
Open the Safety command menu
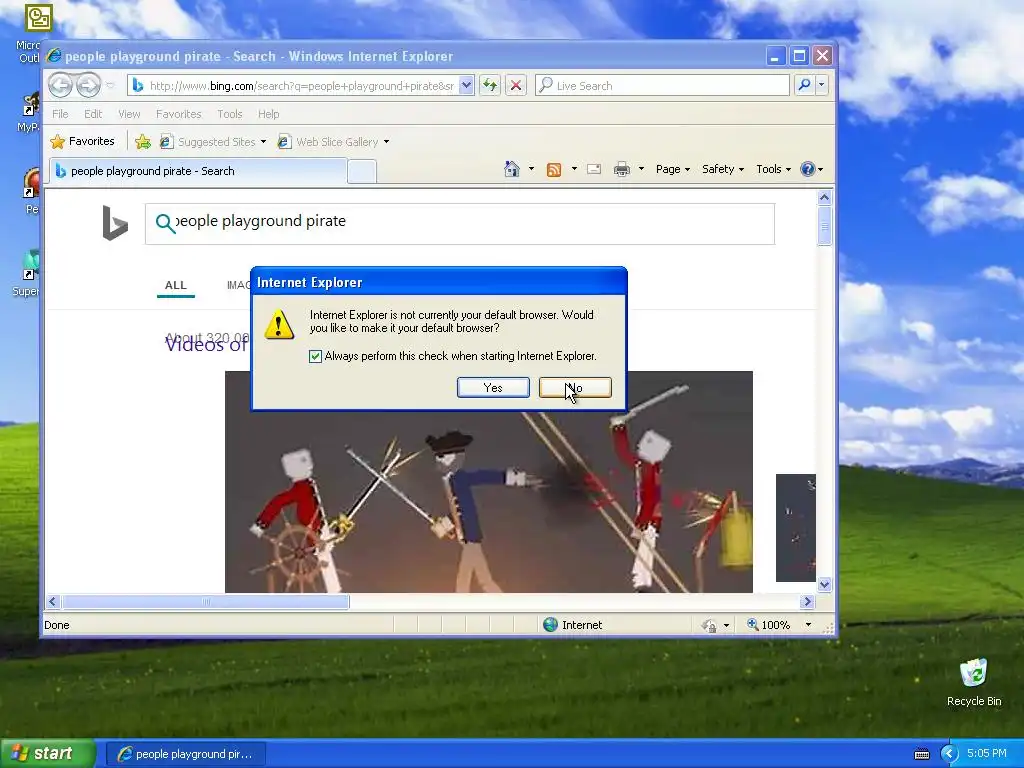tap(722, 169)
